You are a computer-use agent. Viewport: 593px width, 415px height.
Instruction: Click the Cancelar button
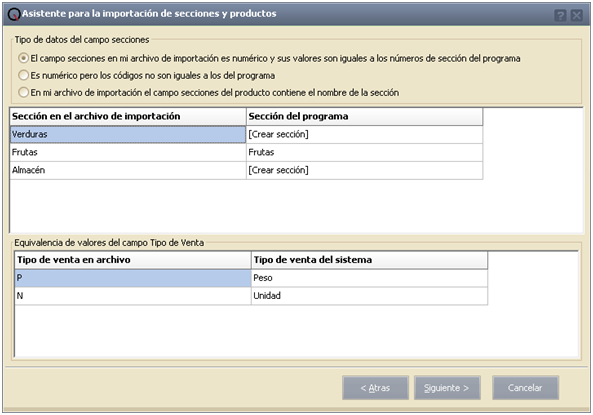tap(525, 388)
